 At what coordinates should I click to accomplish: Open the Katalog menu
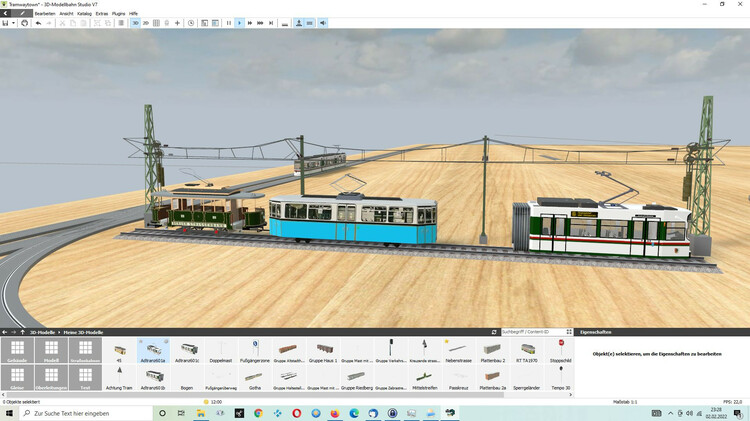pos(84,13)
